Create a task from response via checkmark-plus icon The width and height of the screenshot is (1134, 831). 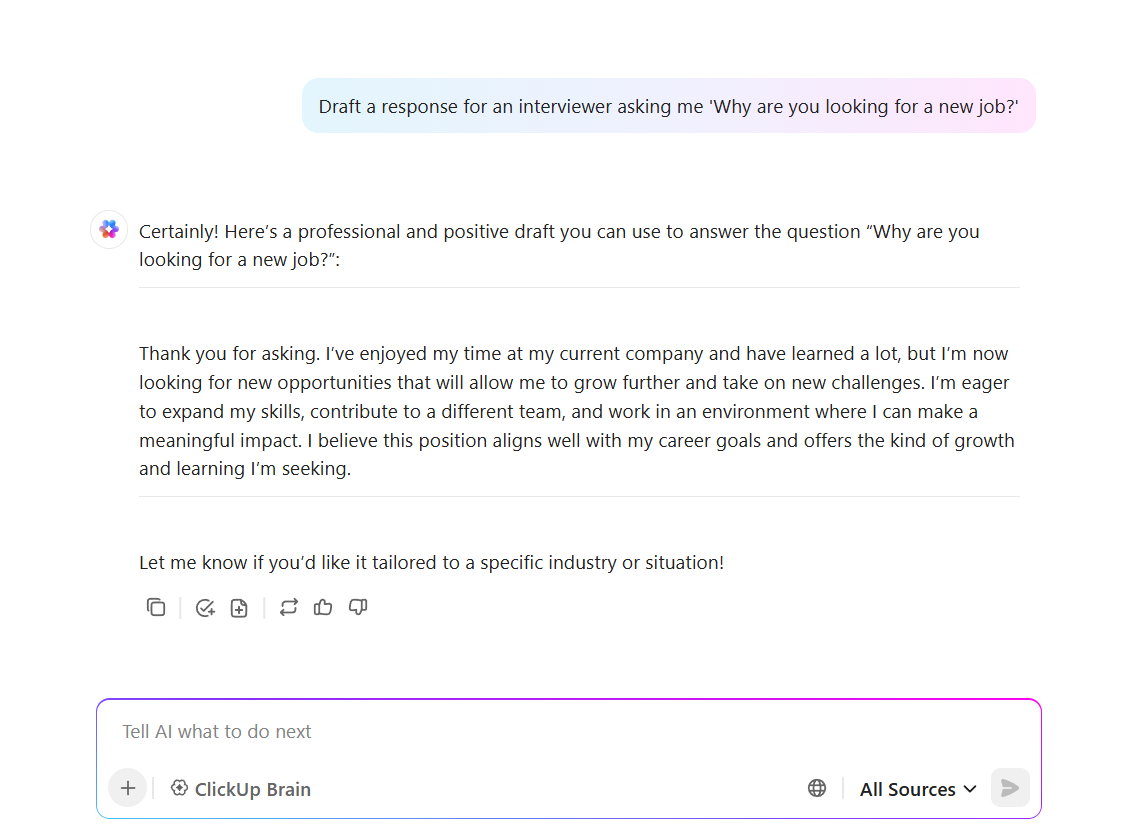pyautogui.click(x=205, y=608)
